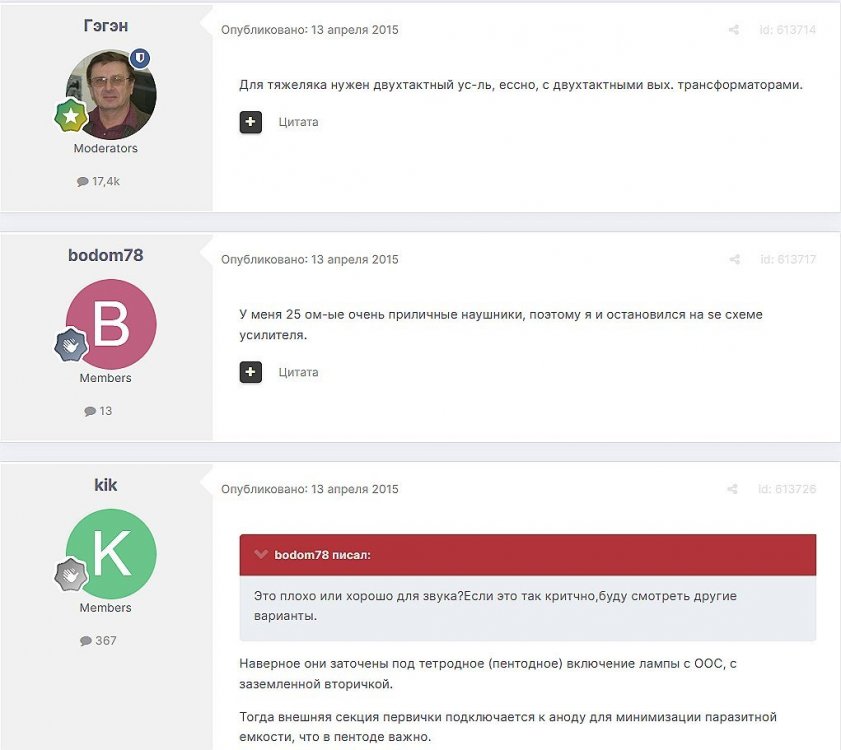Viewport: 841px width, 750px height.
Task: Collapse the bodom78 quote with the chevron
Action: tap(261, 554)
